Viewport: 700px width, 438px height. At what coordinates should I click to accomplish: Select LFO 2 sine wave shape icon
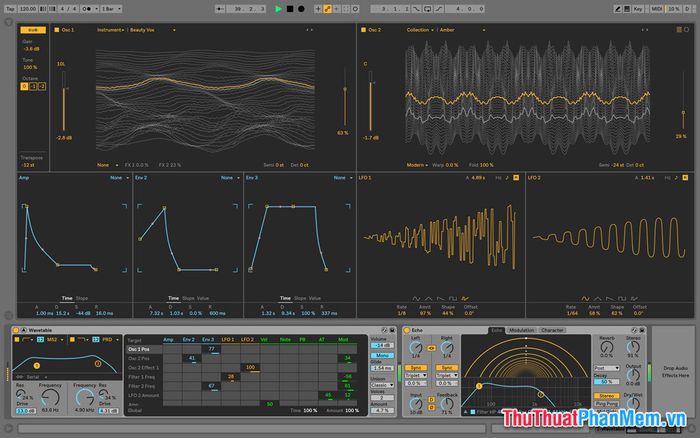tap(586, 298)
